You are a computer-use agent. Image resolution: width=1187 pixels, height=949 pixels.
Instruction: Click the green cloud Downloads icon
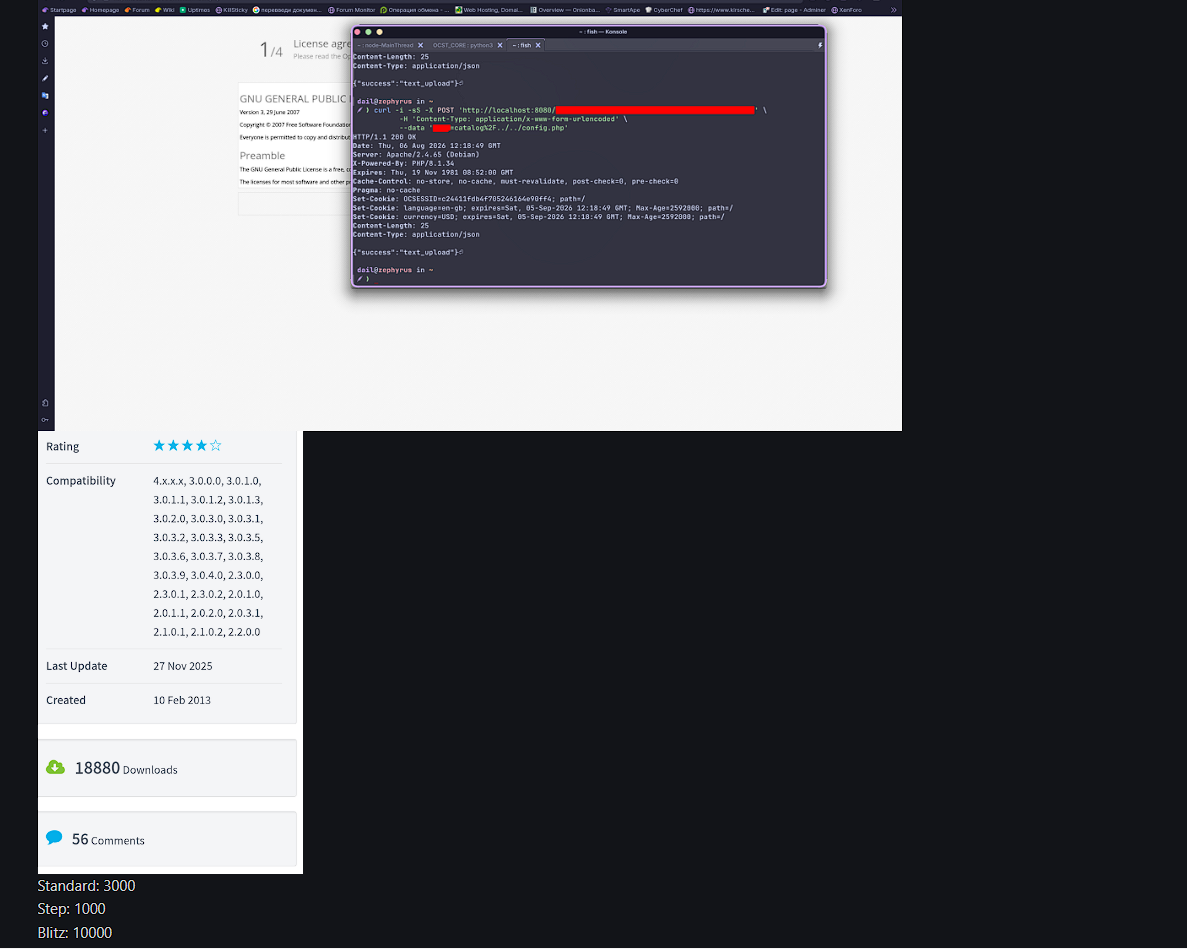pos(55,767)
